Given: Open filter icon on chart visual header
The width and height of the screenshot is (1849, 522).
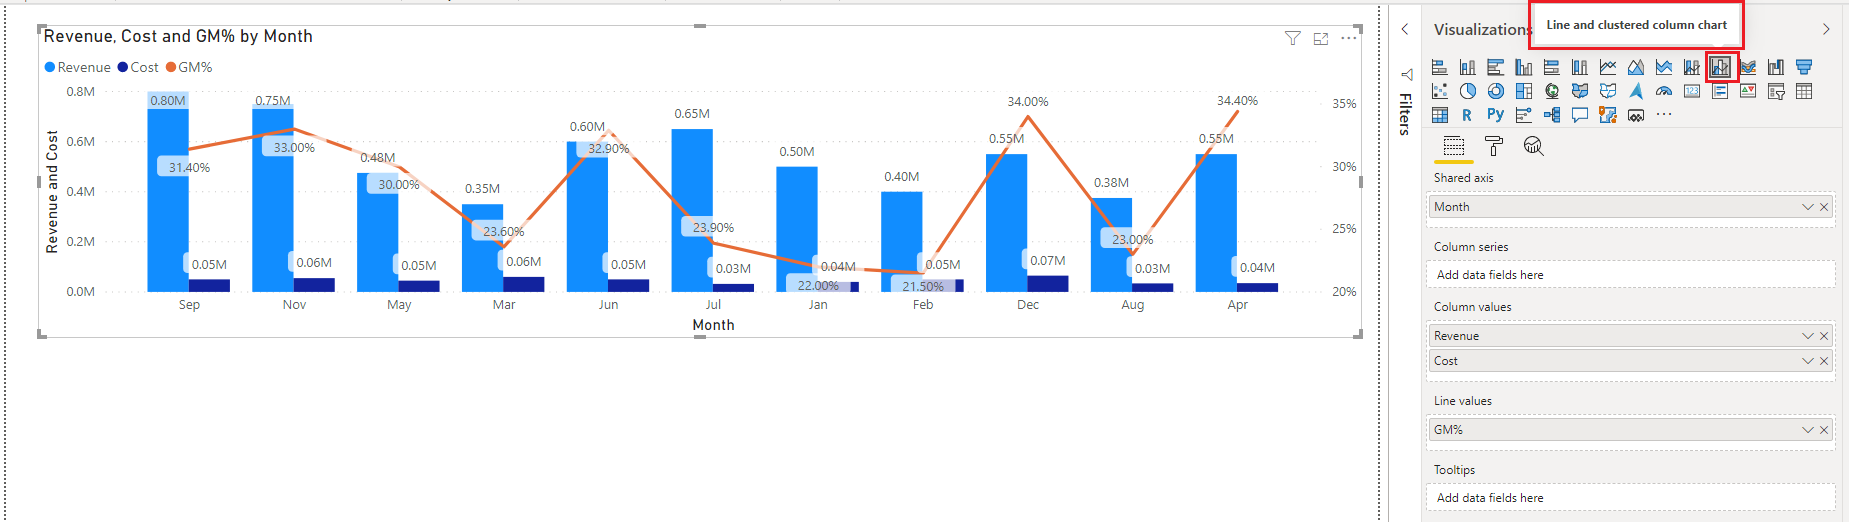Looking at the screenshot, I should (1293, 38).
